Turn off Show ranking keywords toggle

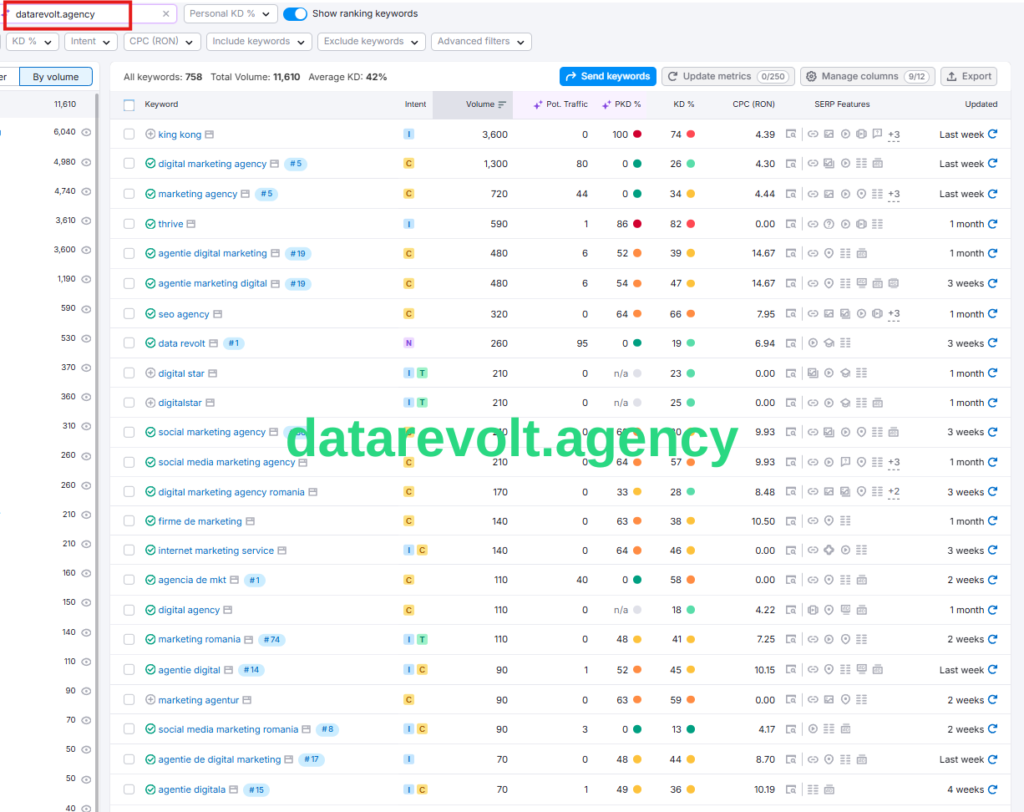[x=295, y=14]
